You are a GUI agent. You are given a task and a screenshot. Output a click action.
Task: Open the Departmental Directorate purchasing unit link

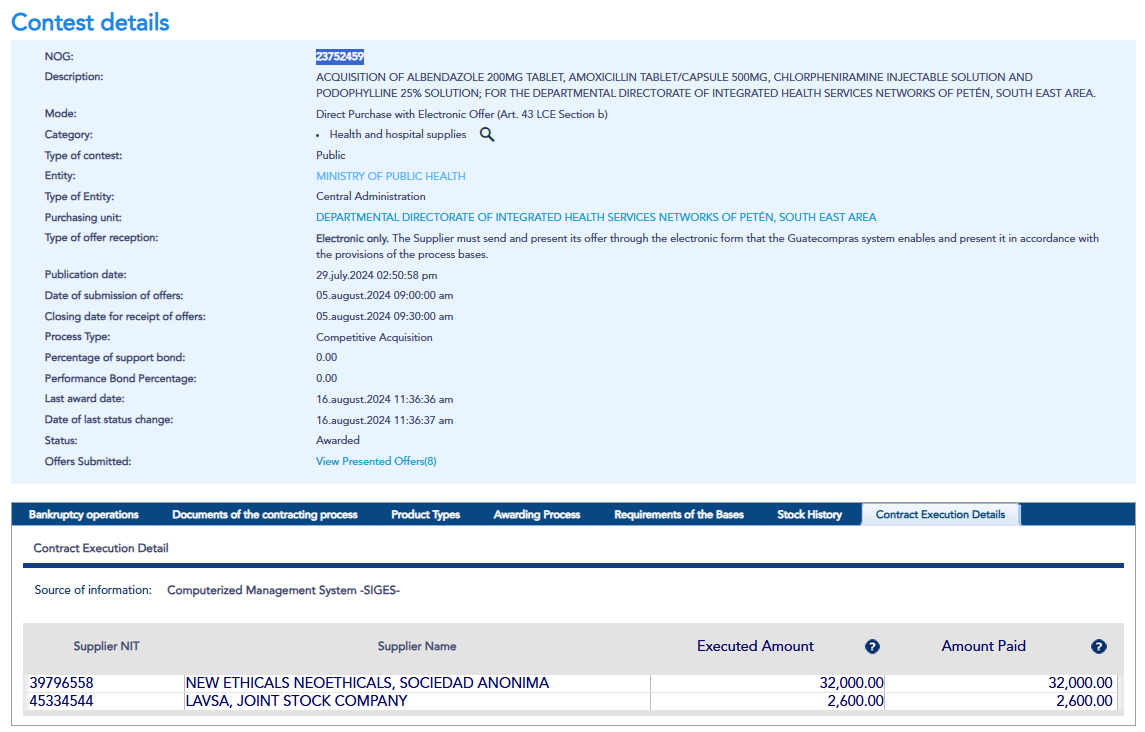(596, 217)
